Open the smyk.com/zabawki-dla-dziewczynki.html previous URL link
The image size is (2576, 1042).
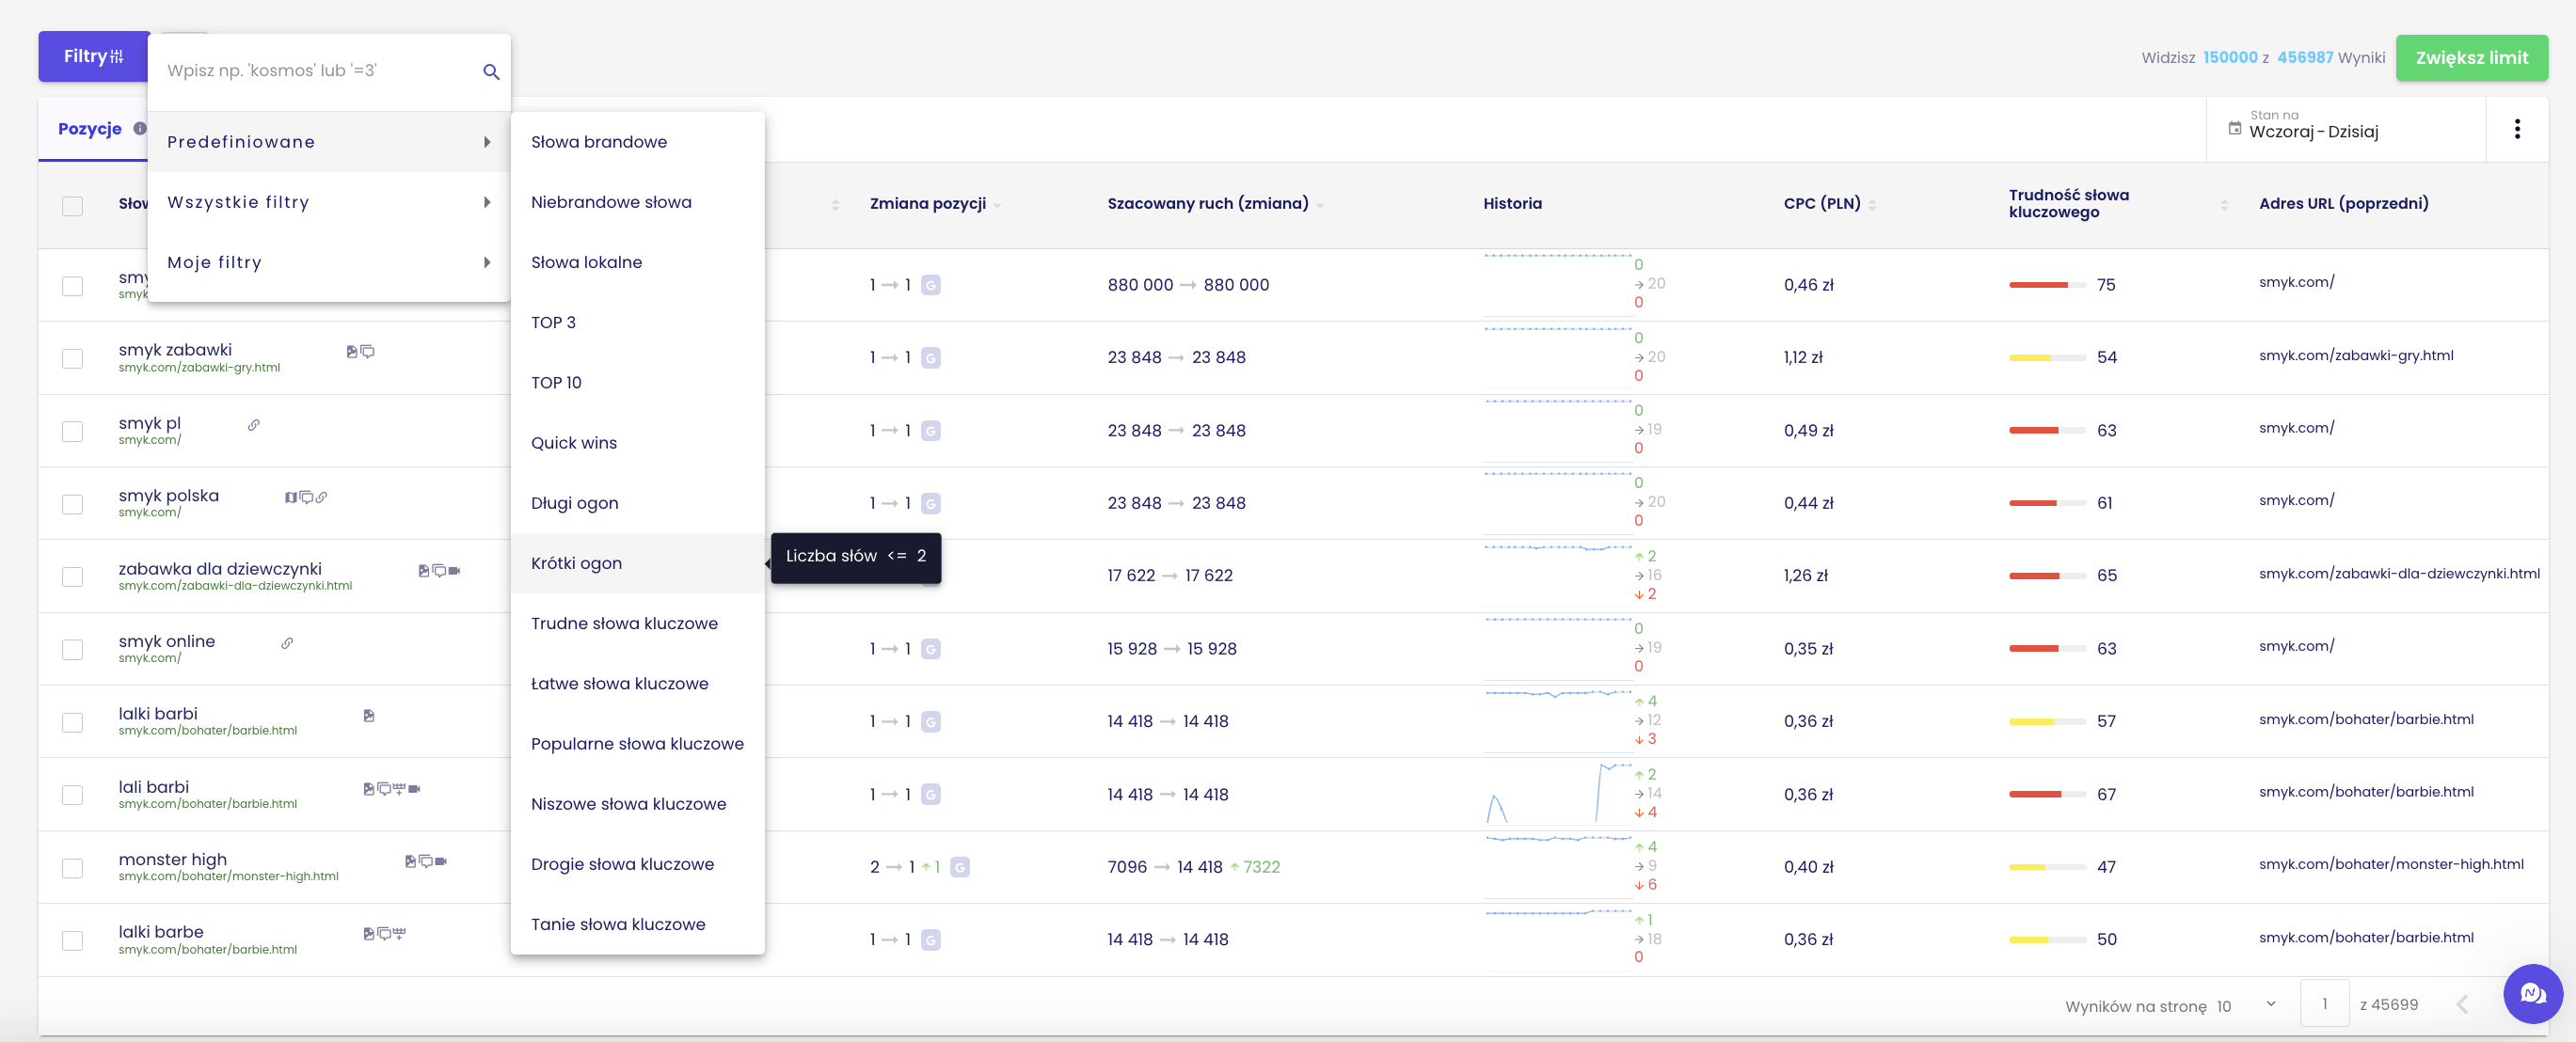[2399, 573]
